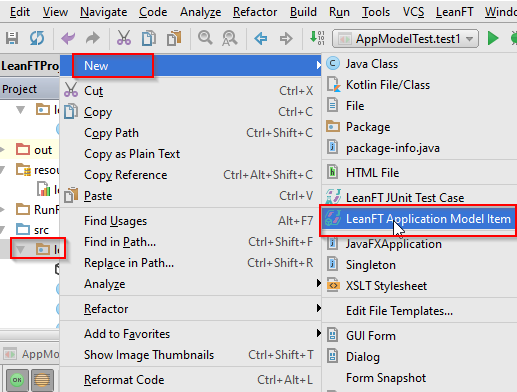Click the green OK status button
The height and width of the screenshot is (392, 517).
click(17, 379)
